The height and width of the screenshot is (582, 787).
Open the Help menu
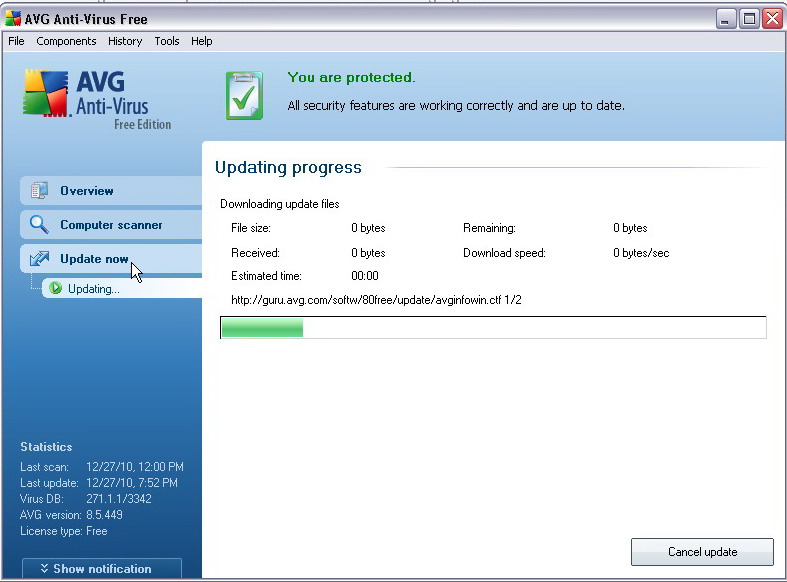click(201, 41)
